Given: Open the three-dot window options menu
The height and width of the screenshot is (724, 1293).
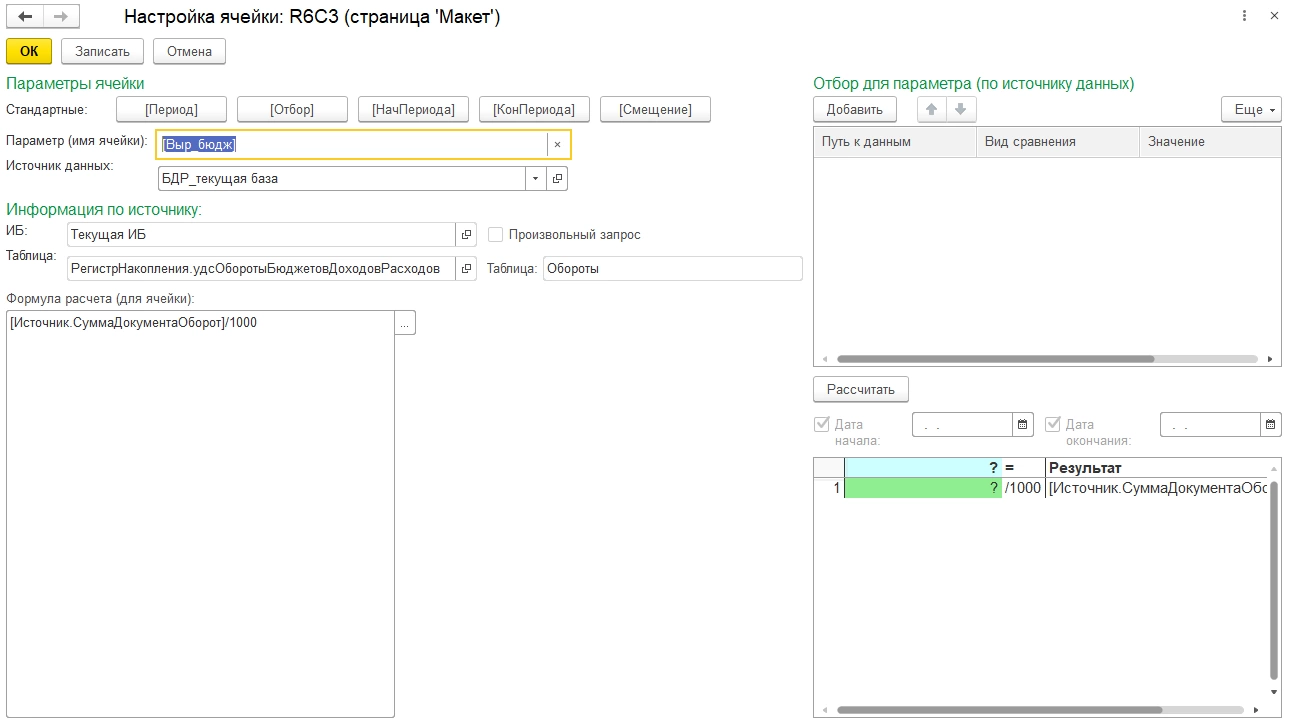Looking at the screenshot, I should pos(1244,17).
